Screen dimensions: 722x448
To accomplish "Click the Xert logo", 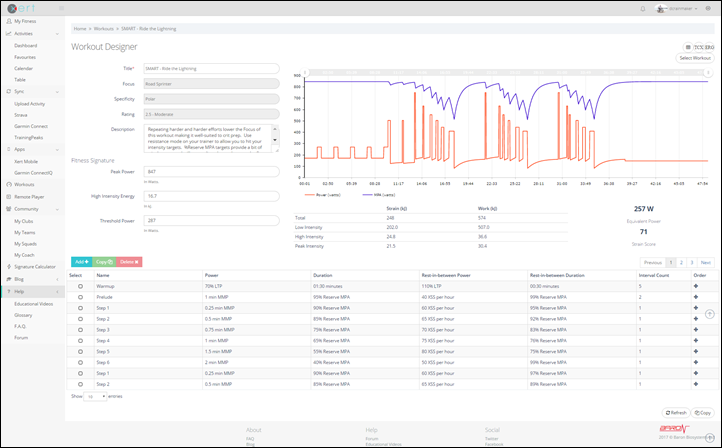I will click(x=19, y=8).
